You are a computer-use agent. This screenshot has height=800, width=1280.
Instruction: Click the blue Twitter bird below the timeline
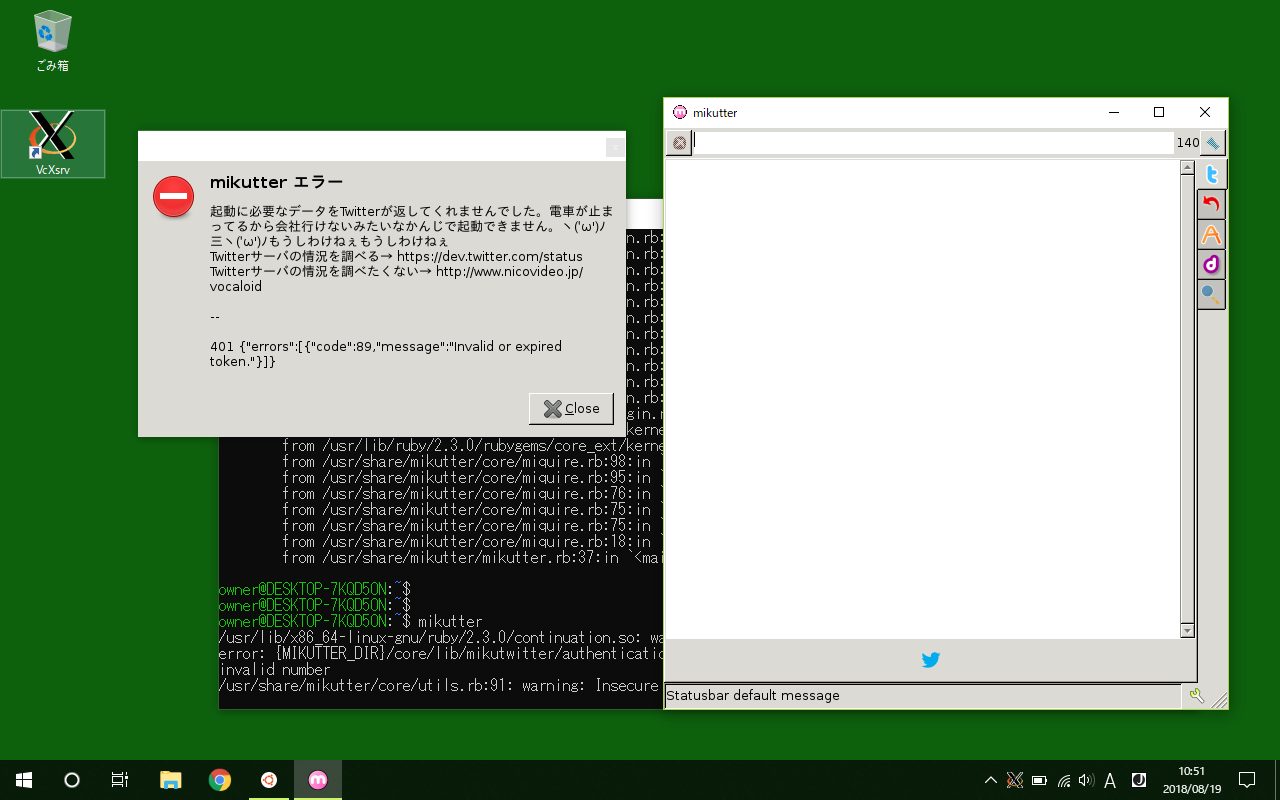tap(930, 660)
